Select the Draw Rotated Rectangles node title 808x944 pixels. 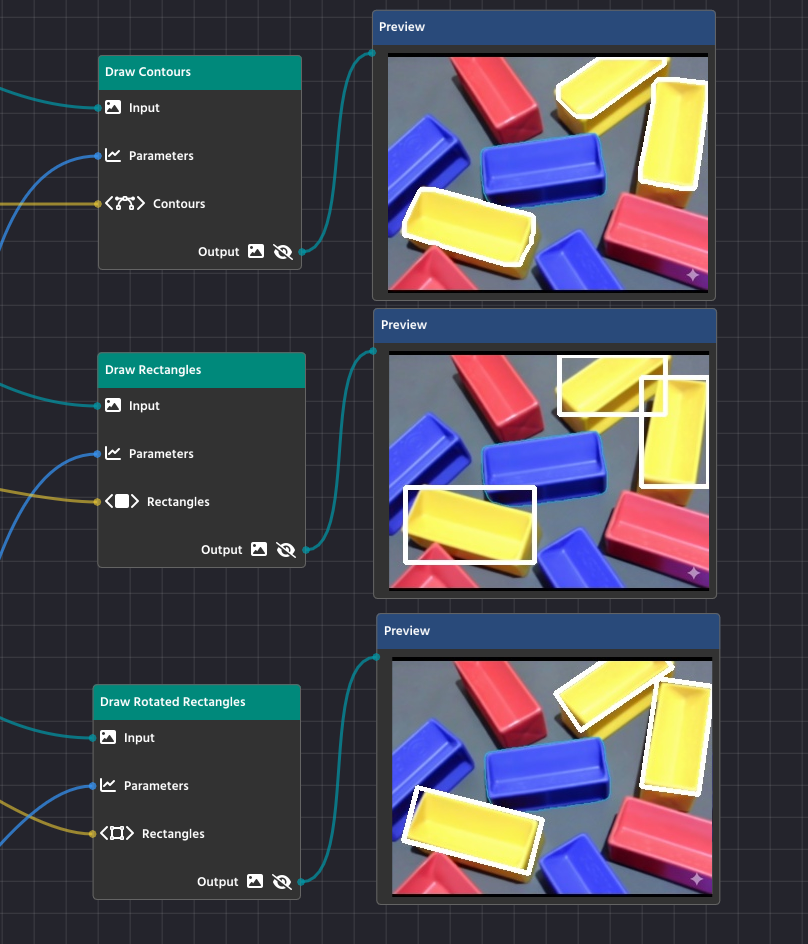click(196, 702)
